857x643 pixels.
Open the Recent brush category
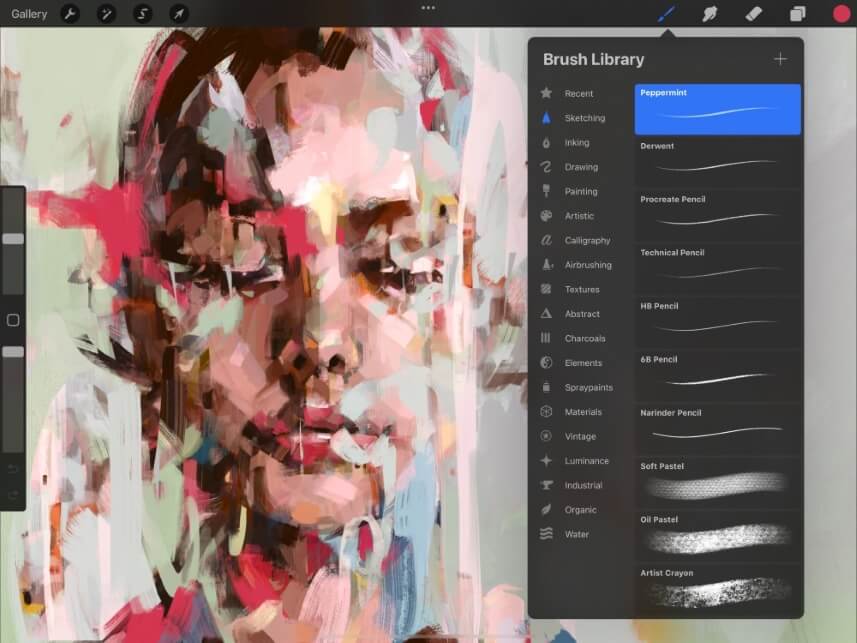tap(578, 94)
